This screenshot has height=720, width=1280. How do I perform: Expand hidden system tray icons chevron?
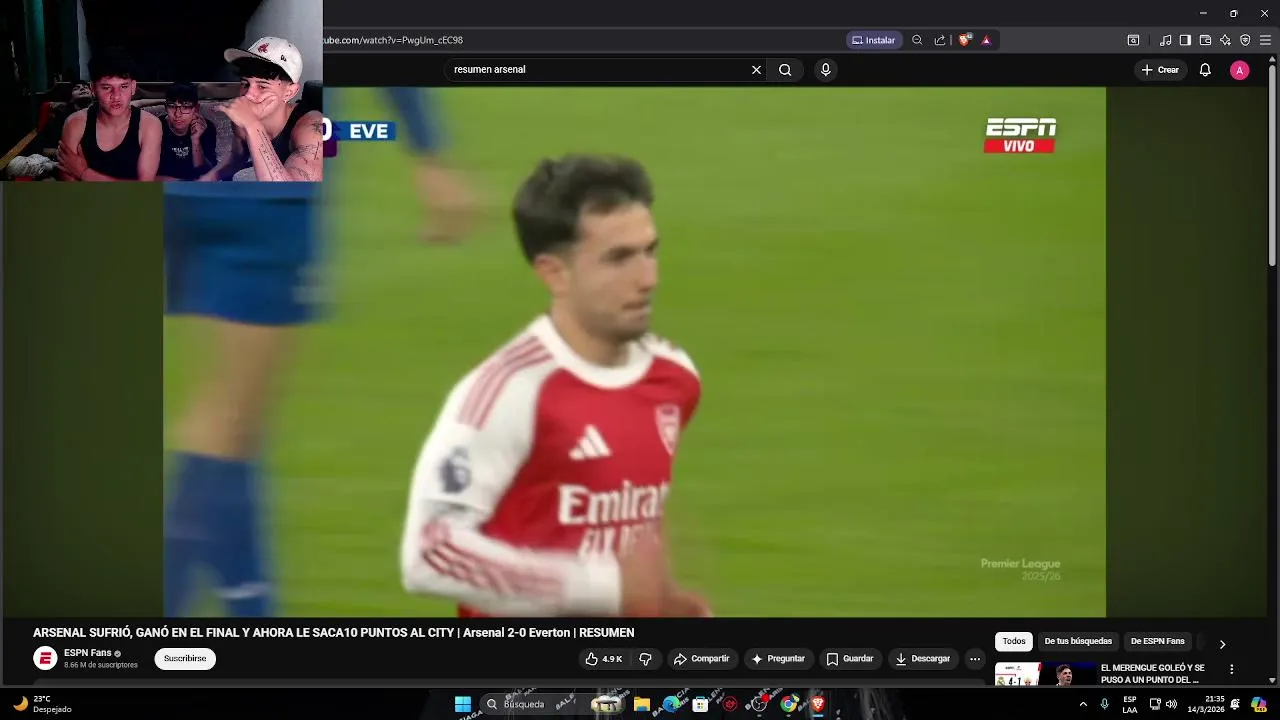point(1083,704)
